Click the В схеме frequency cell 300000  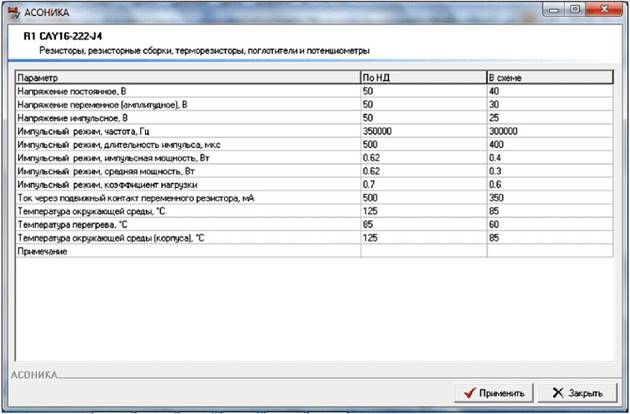click(x=548, y=131)
